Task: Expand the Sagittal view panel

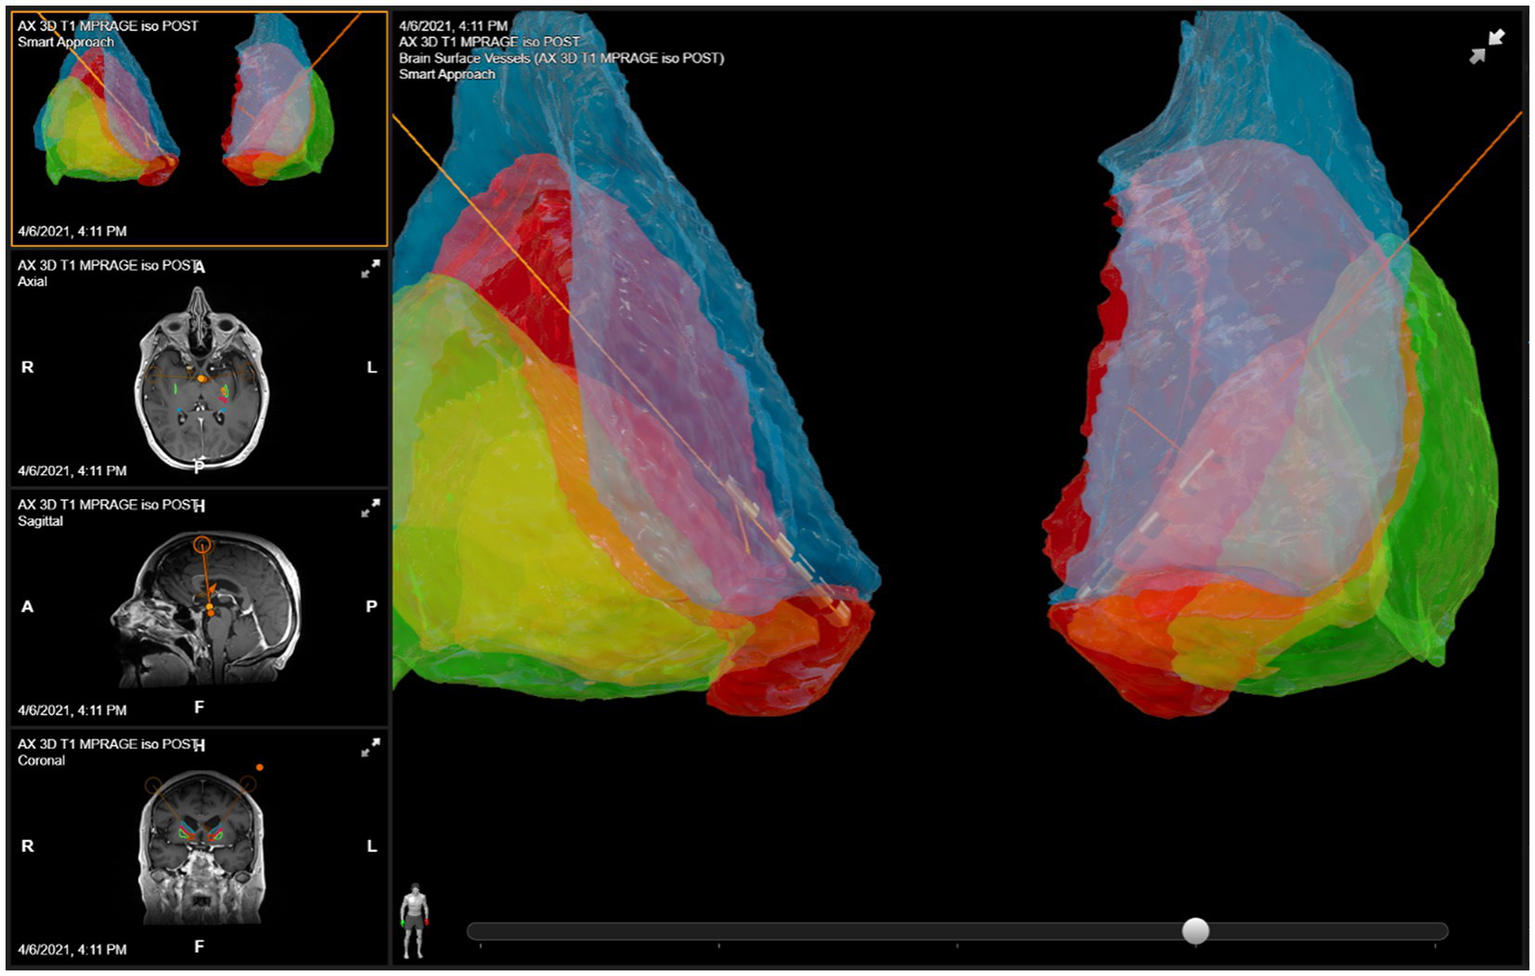Action: coord(370,509)
